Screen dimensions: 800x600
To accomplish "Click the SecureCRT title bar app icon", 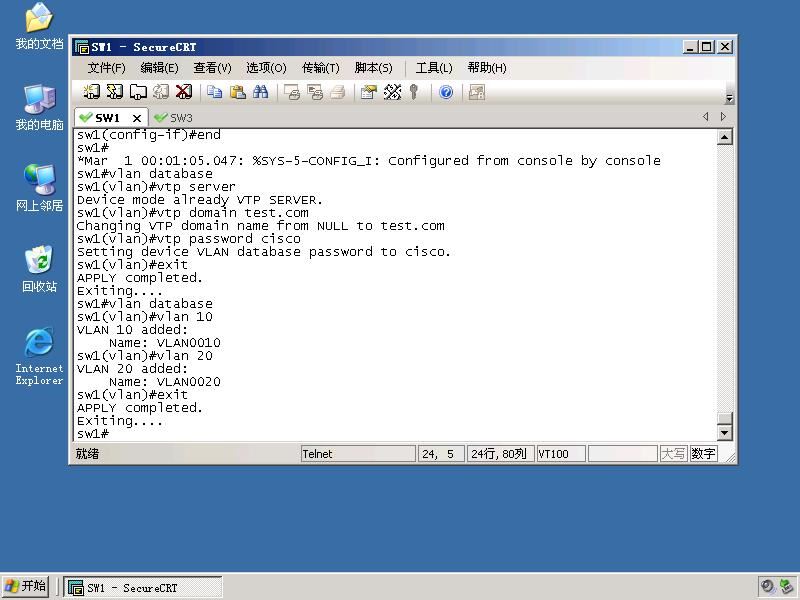I will (82, 47).
